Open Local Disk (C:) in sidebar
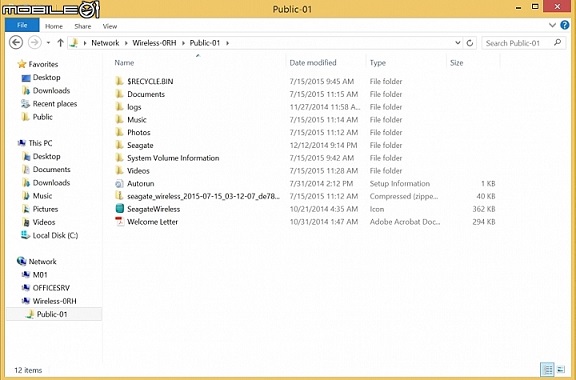 [55, 235]
